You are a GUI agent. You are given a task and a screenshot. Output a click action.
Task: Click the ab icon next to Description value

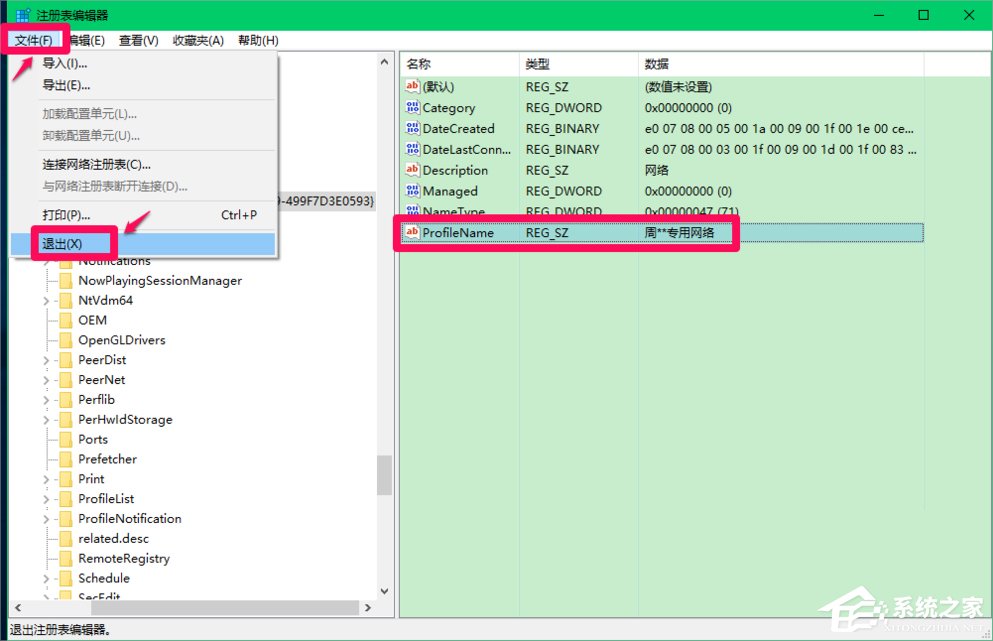[412, 170]
